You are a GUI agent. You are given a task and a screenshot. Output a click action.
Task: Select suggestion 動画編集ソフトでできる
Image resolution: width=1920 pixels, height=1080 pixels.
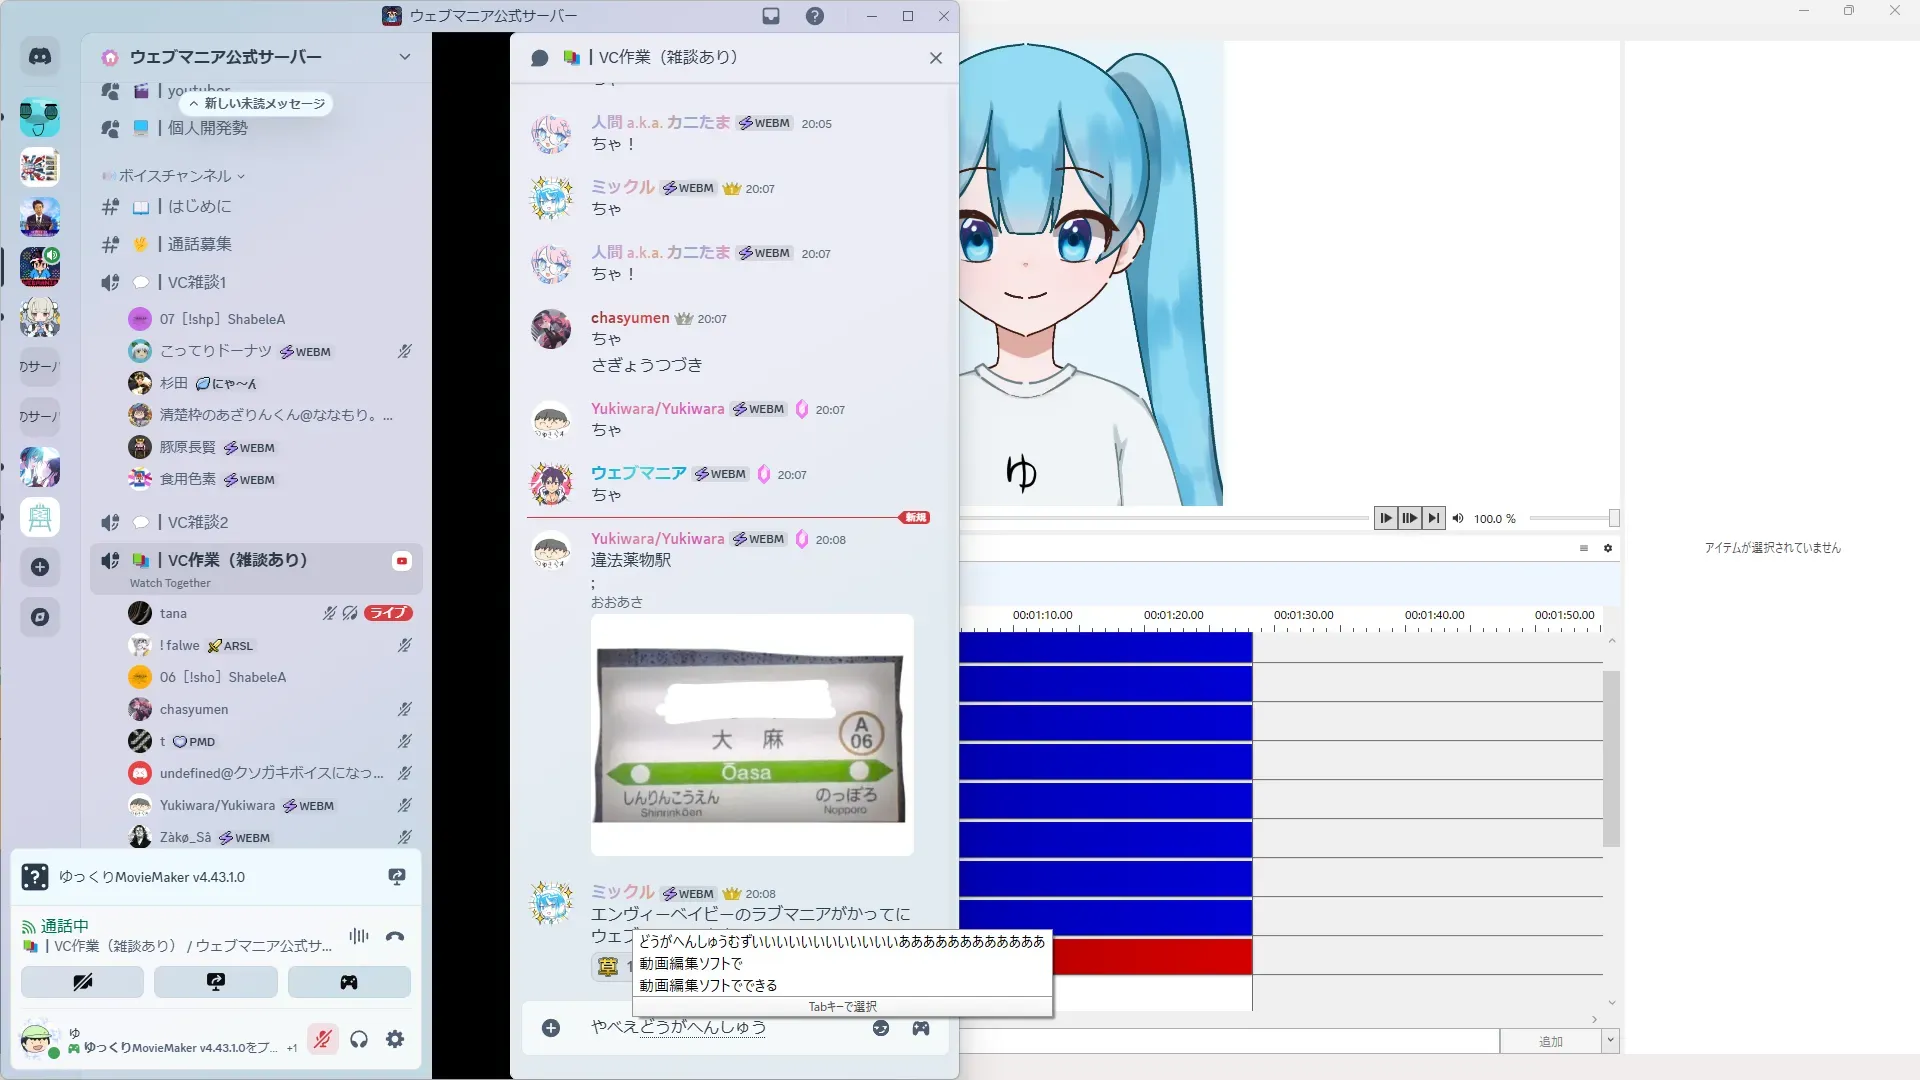[x=708, y=985]
